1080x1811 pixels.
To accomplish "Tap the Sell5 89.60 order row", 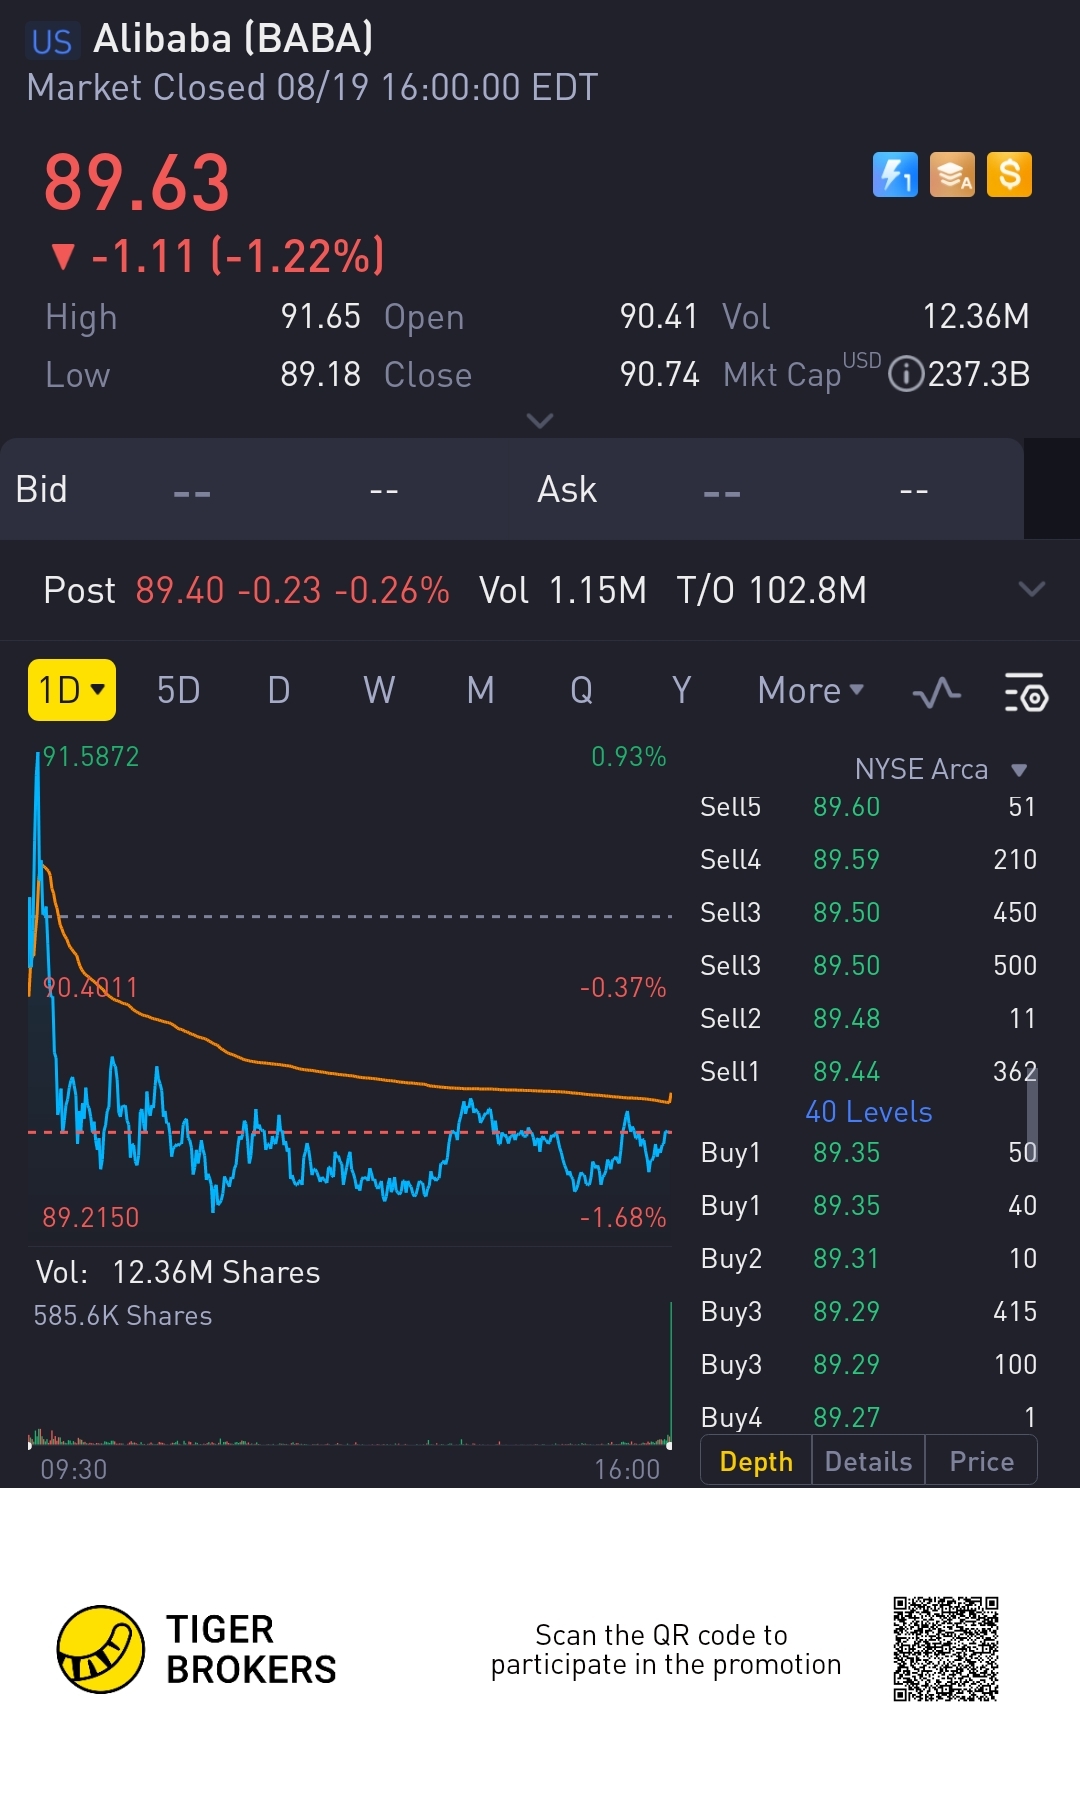I will pos(868,807).
